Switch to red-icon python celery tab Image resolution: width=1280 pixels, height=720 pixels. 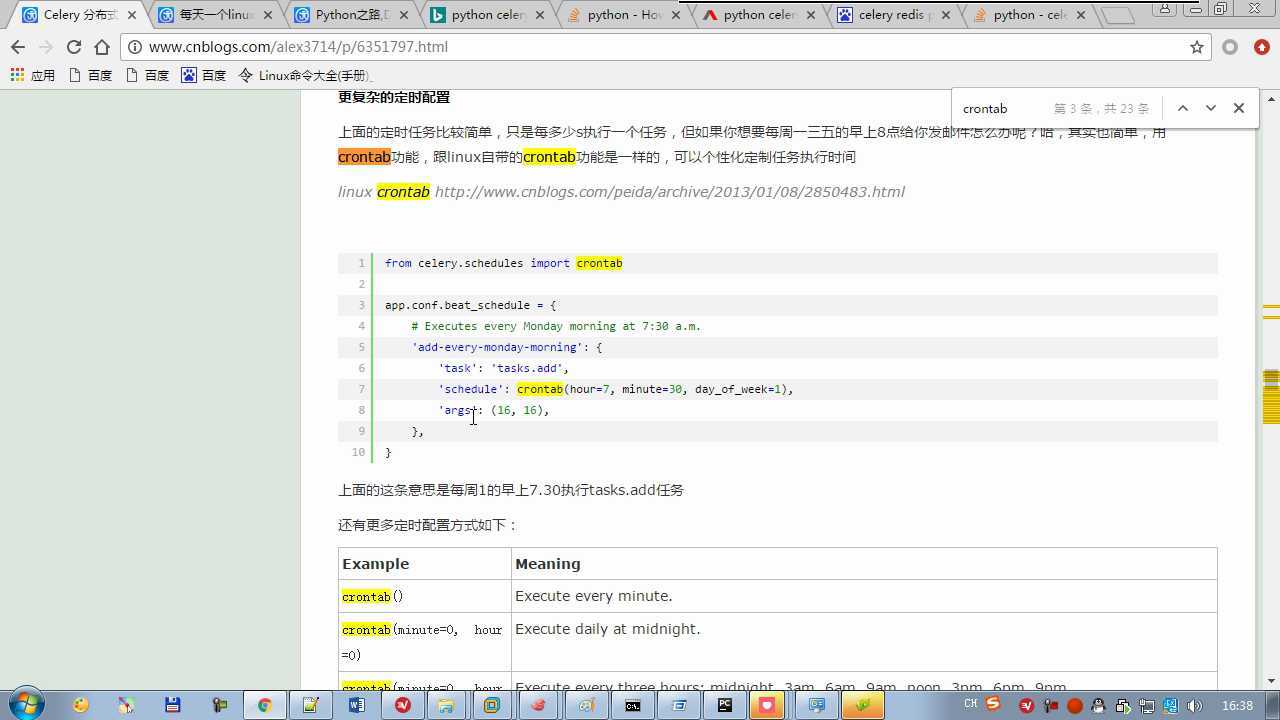[758, 15]
